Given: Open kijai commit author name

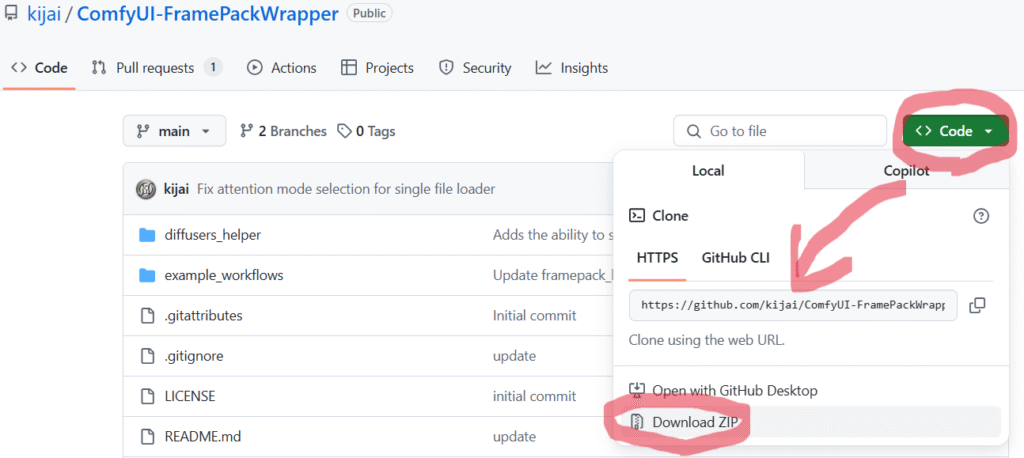Looking at the screenshot, I should [x=176, y=189].
